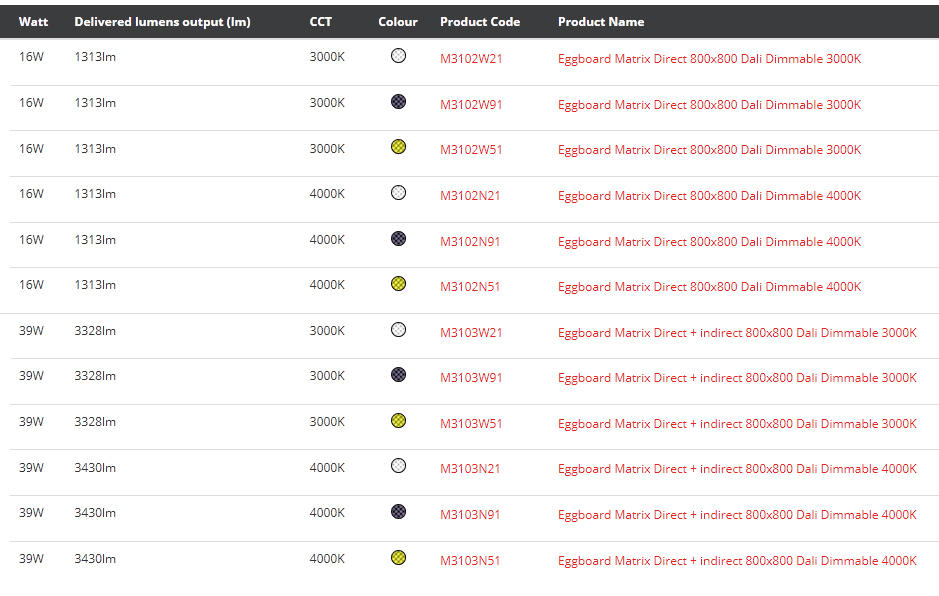Choose the dark swatch beside M3102N91
Viewport: 939px width, 596px height.
pyautogui.click(x=398, y=239)
